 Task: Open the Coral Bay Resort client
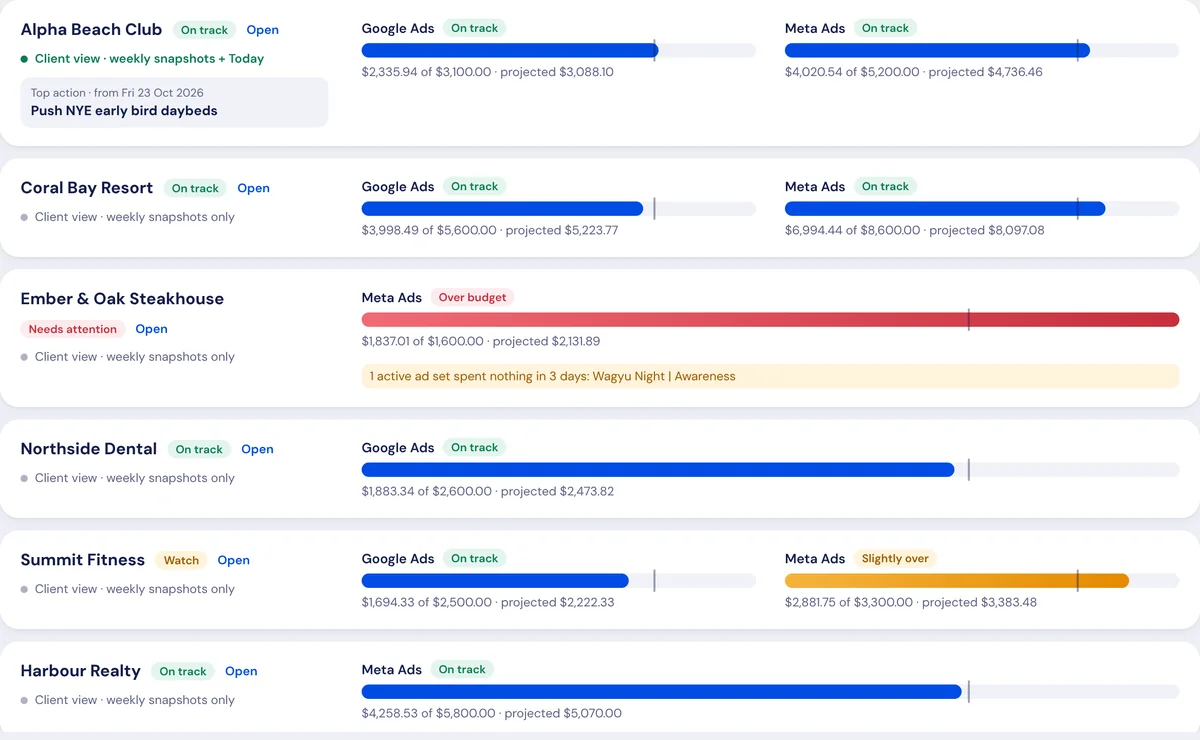253,188
